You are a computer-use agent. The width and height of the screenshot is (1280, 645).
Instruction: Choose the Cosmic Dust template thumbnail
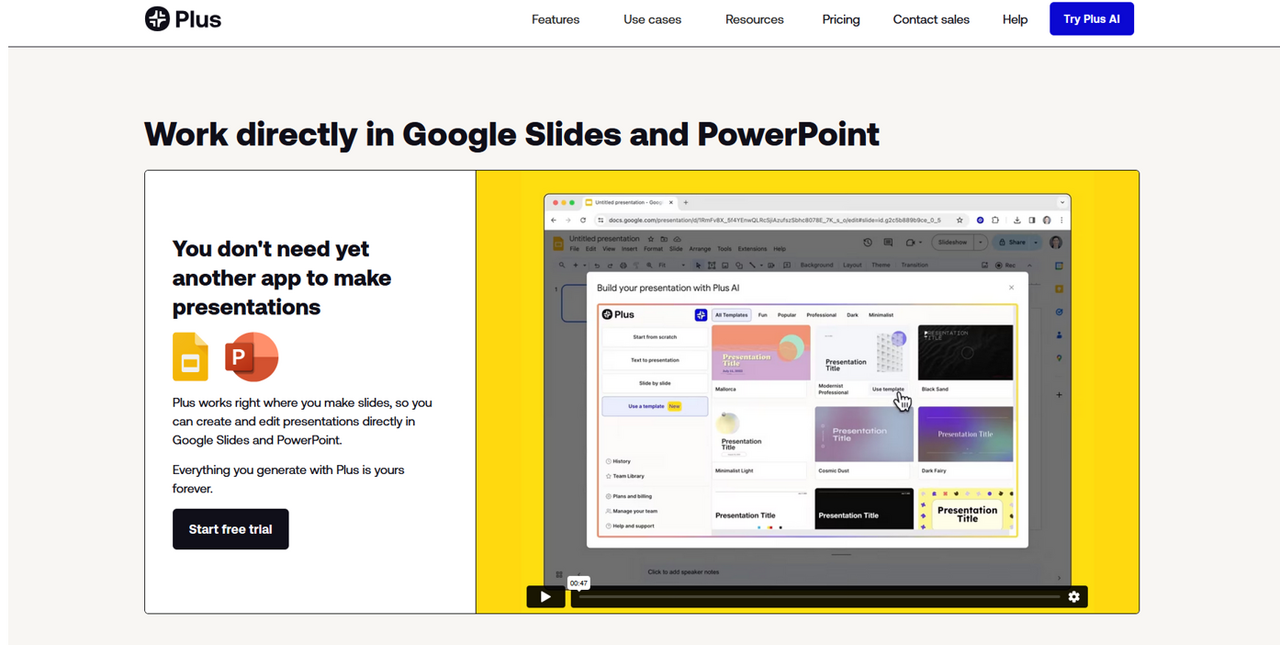click(864, 434)
